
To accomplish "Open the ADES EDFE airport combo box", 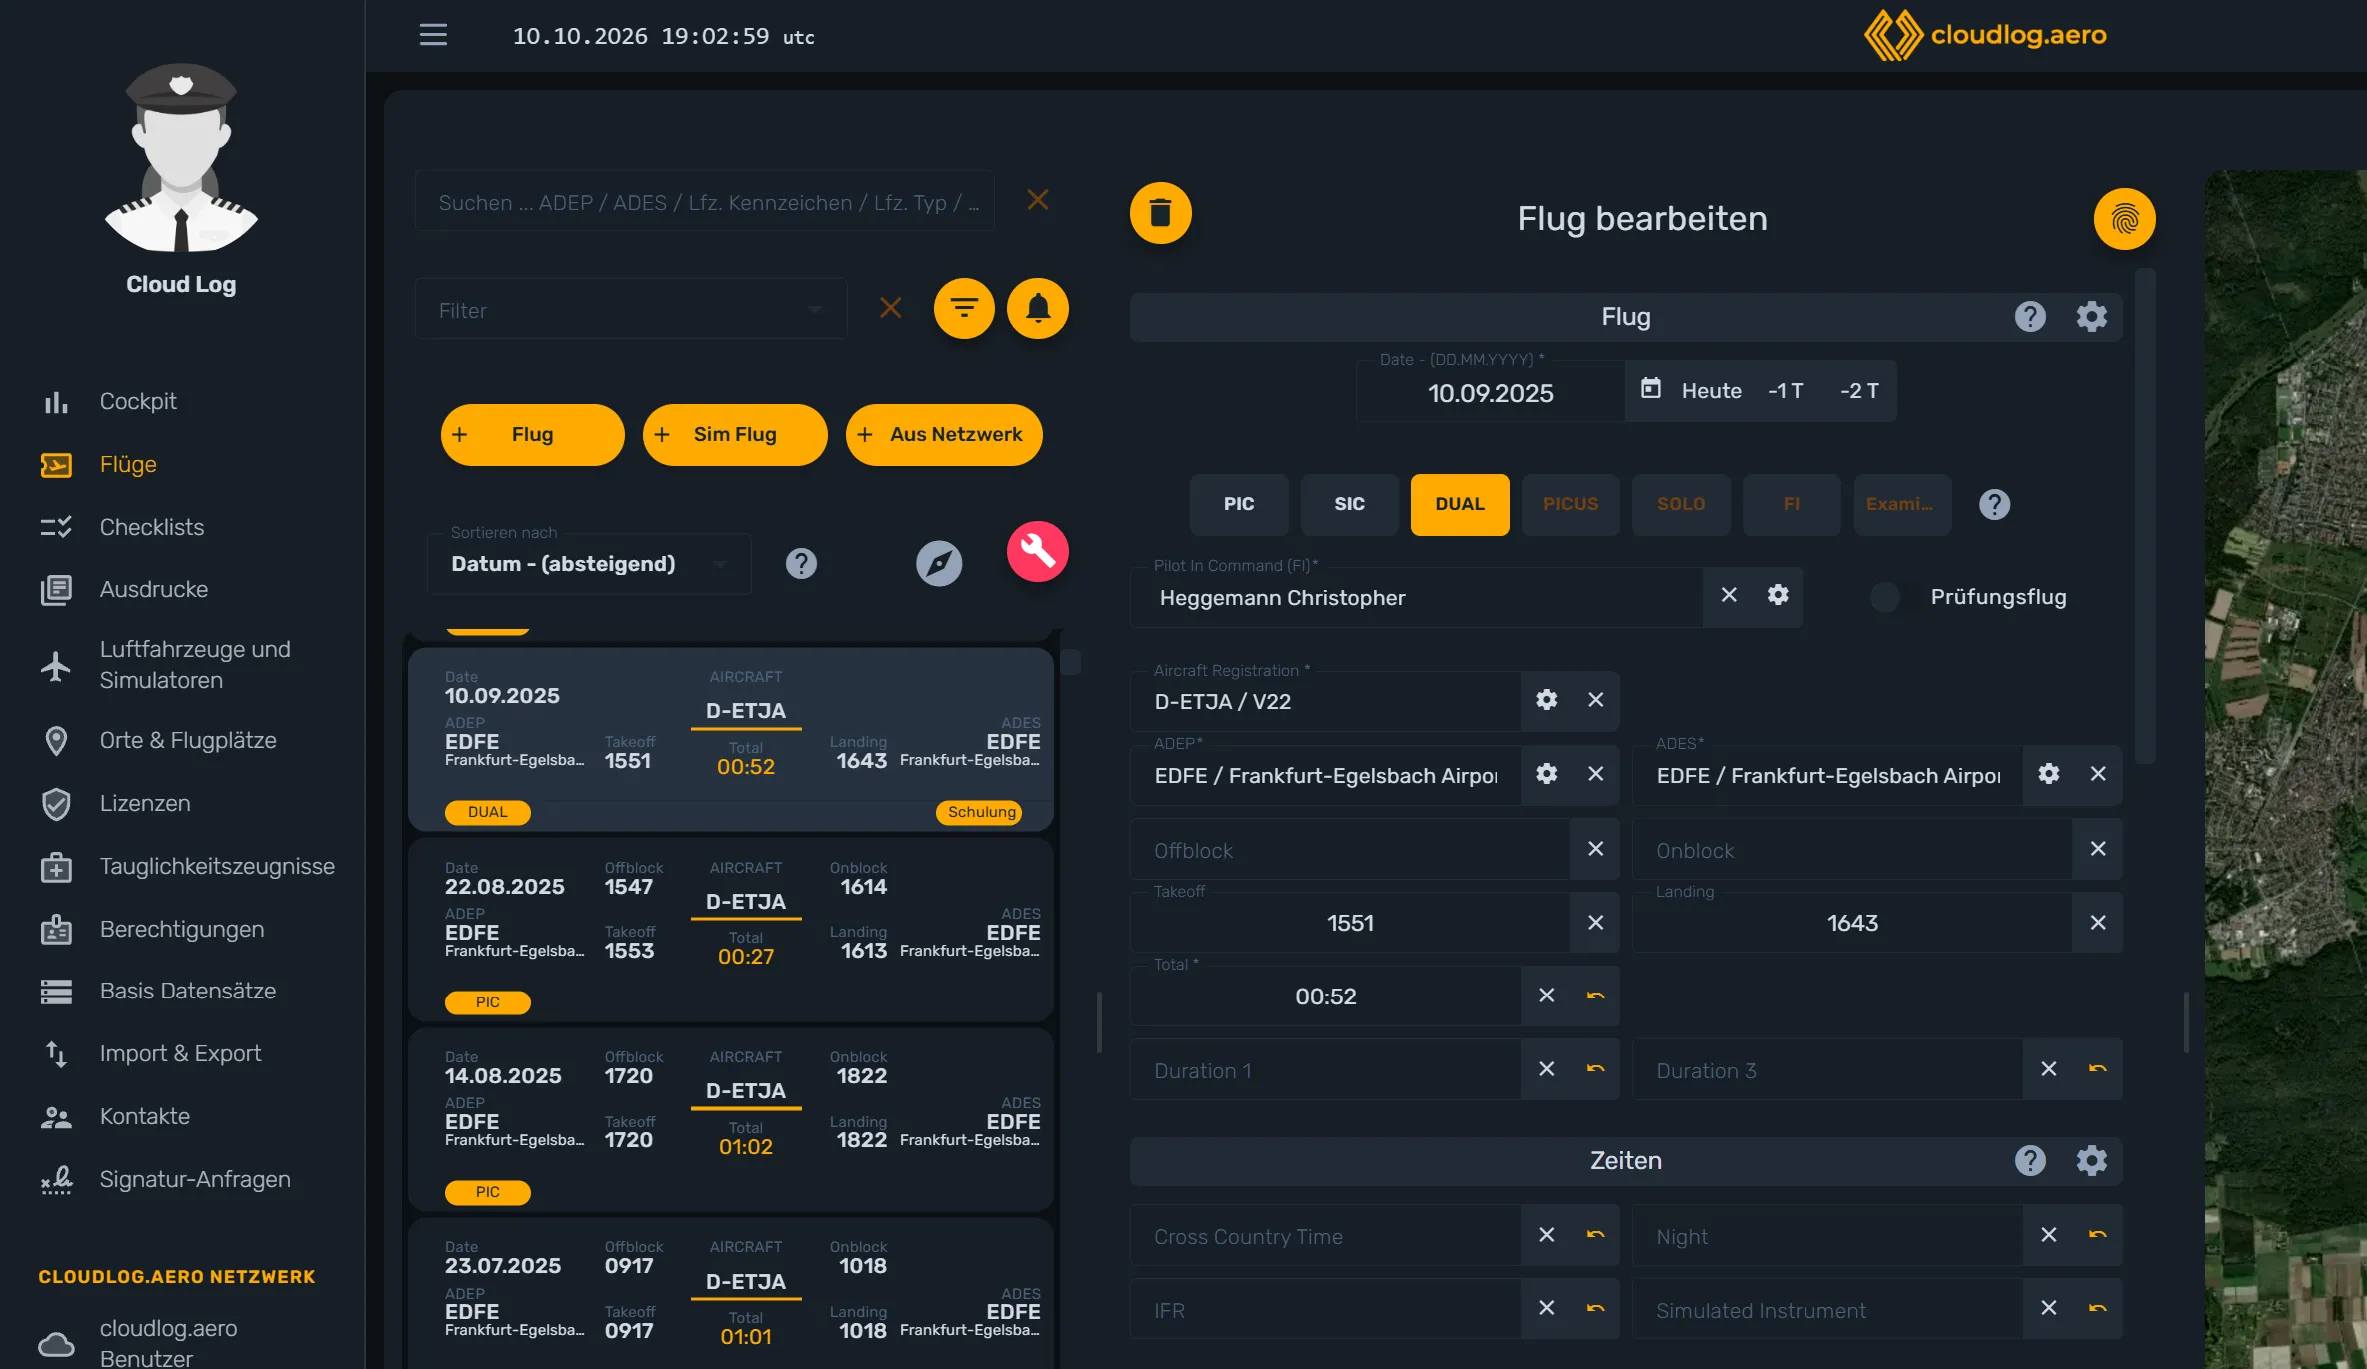I will point(1829,775).
